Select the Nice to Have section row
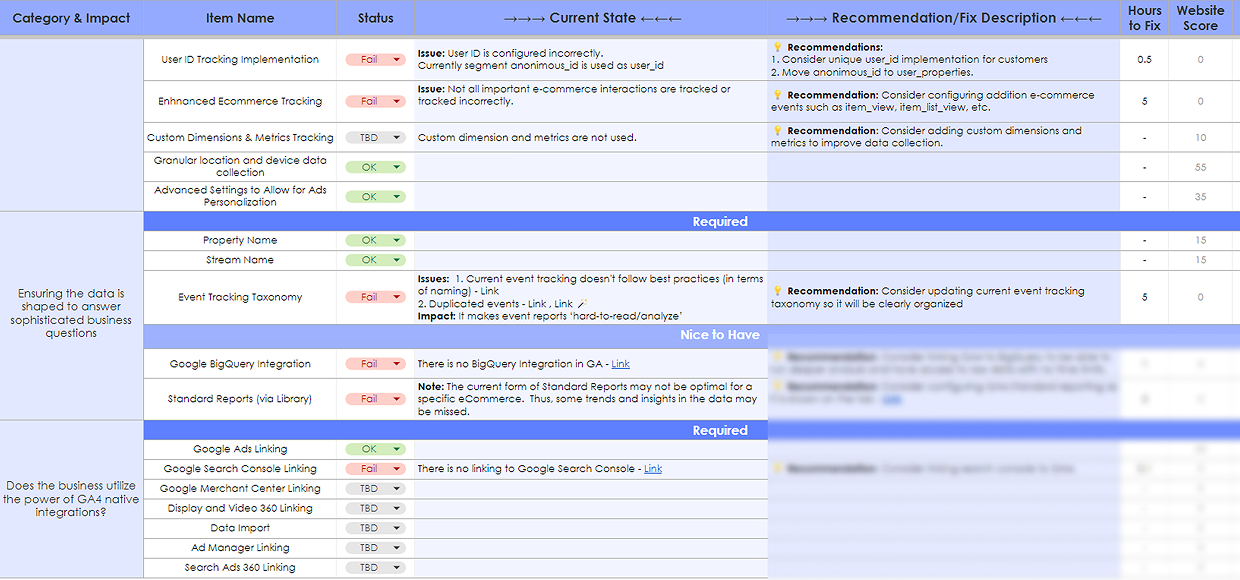The width and height of the screenshot is (1240, 580). point(720,335)
